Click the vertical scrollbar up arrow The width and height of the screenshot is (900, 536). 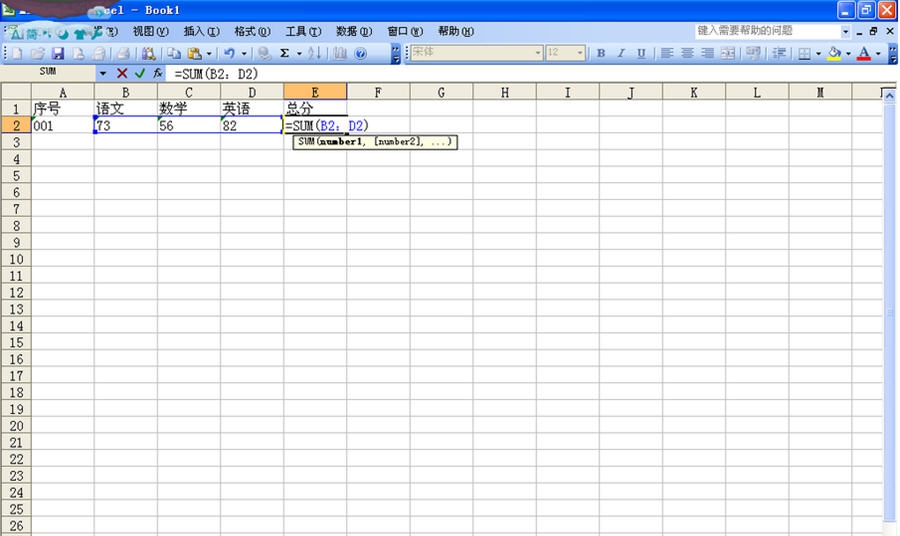(889, 96)
